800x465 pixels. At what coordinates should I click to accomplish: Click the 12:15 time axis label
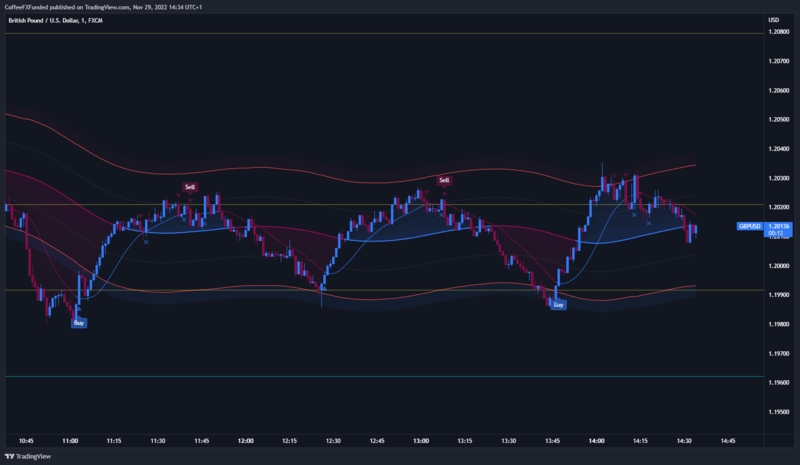click(x=289, y=441)
